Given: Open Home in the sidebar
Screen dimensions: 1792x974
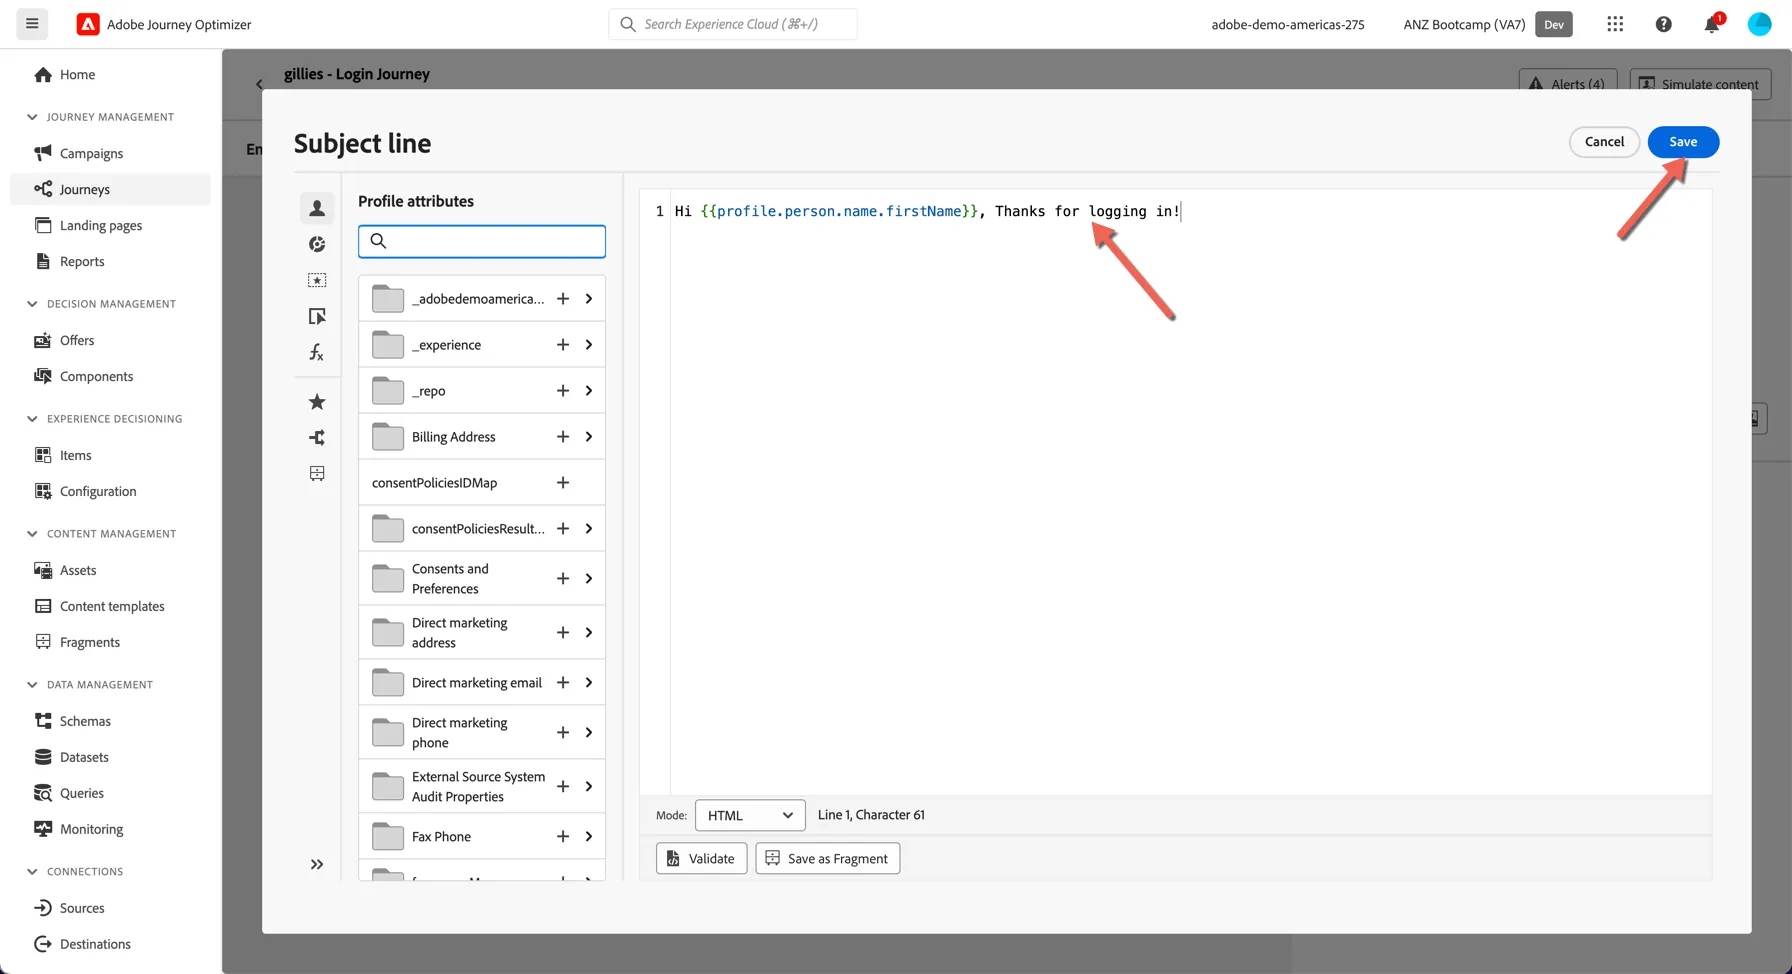Looking at the screenshot, I should coord(77,75).
